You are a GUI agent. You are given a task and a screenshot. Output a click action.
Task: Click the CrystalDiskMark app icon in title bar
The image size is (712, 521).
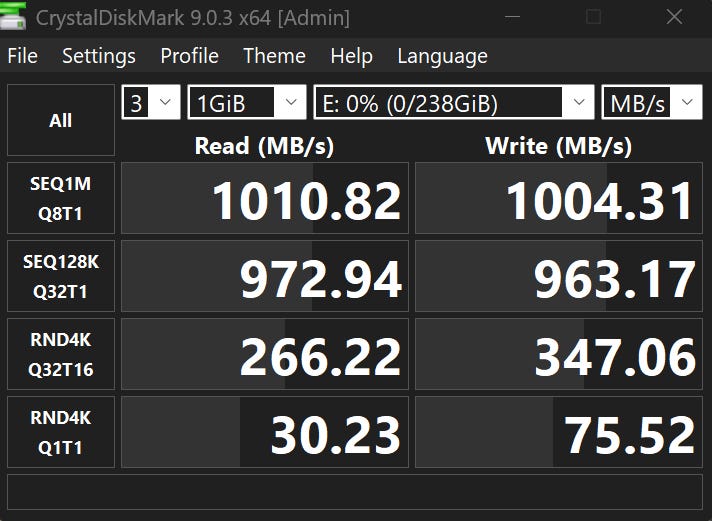(13, 16)
